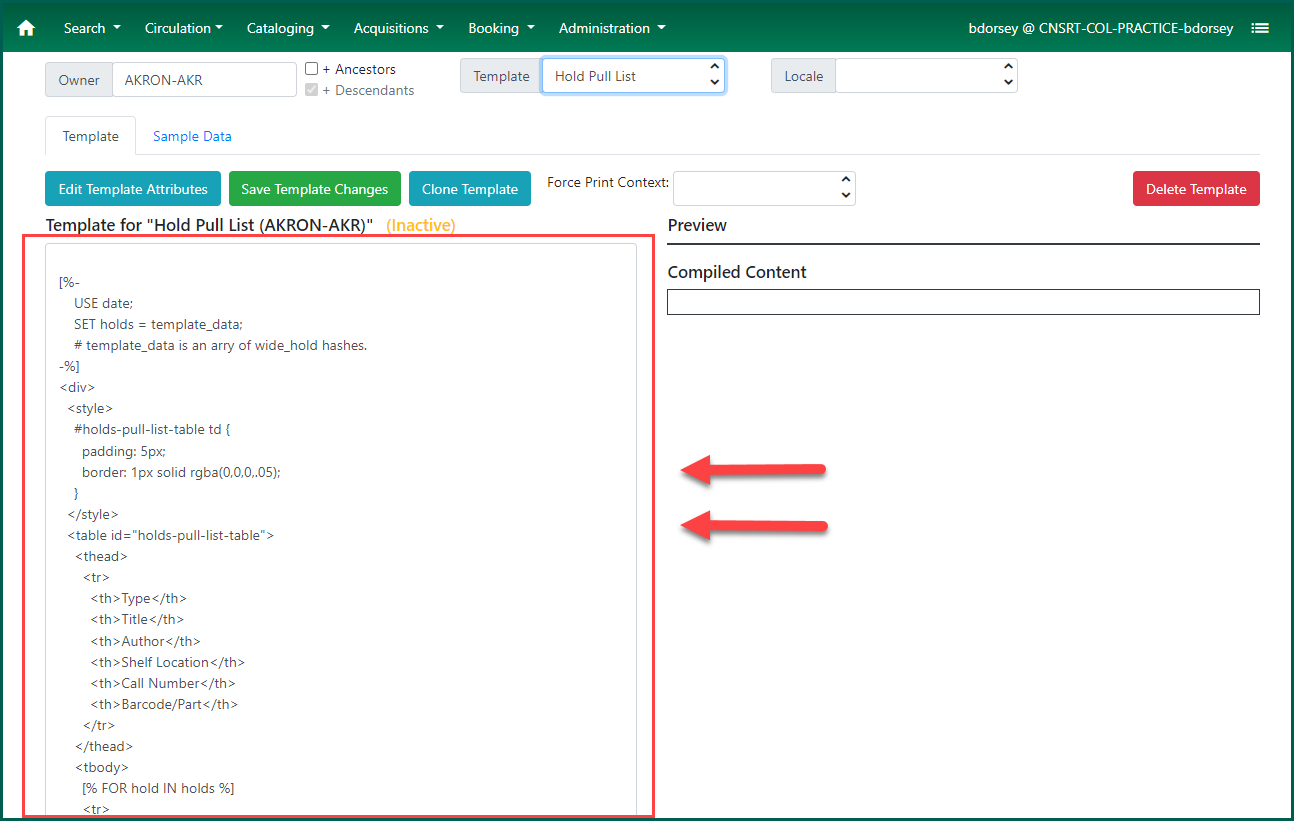Click the '<th>Barcode/Part</th>' line
Viewport: 1294px width, 821px height.
click(x=164, y=704)
